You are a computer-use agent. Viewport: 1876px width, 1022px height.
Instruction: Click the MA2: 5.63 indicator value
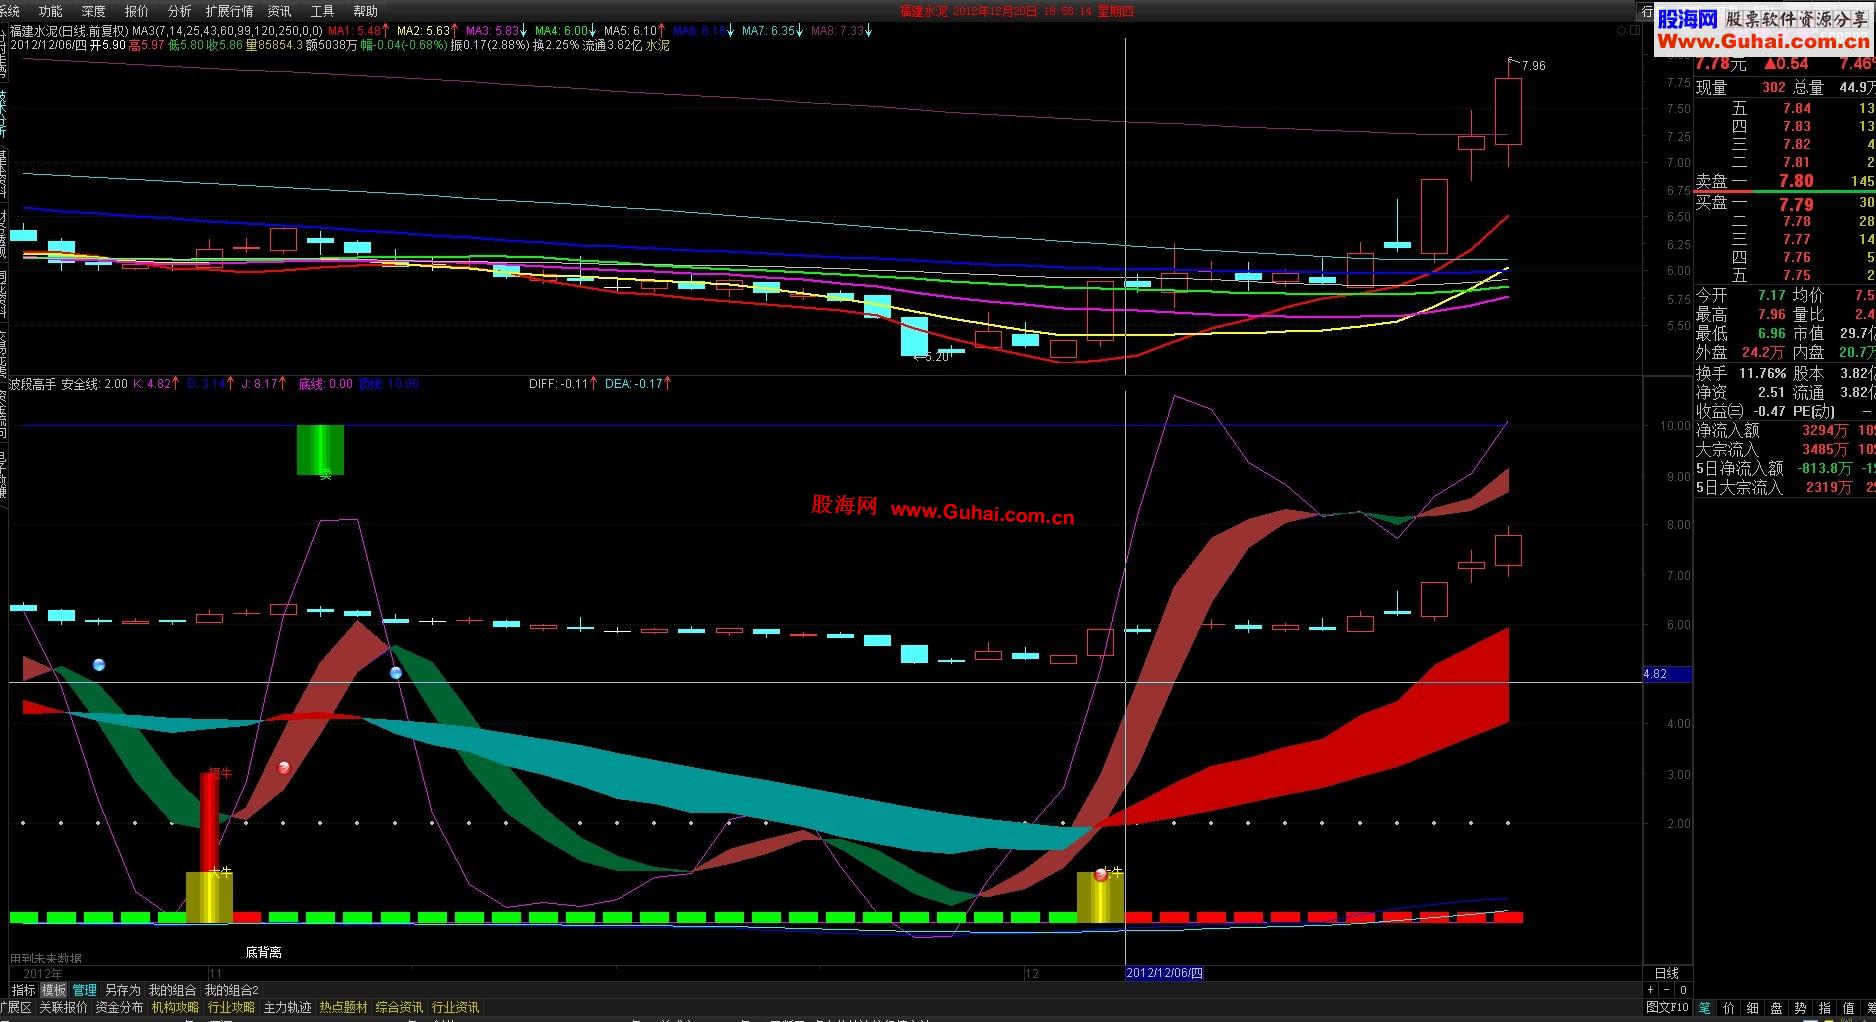(426, 31)
